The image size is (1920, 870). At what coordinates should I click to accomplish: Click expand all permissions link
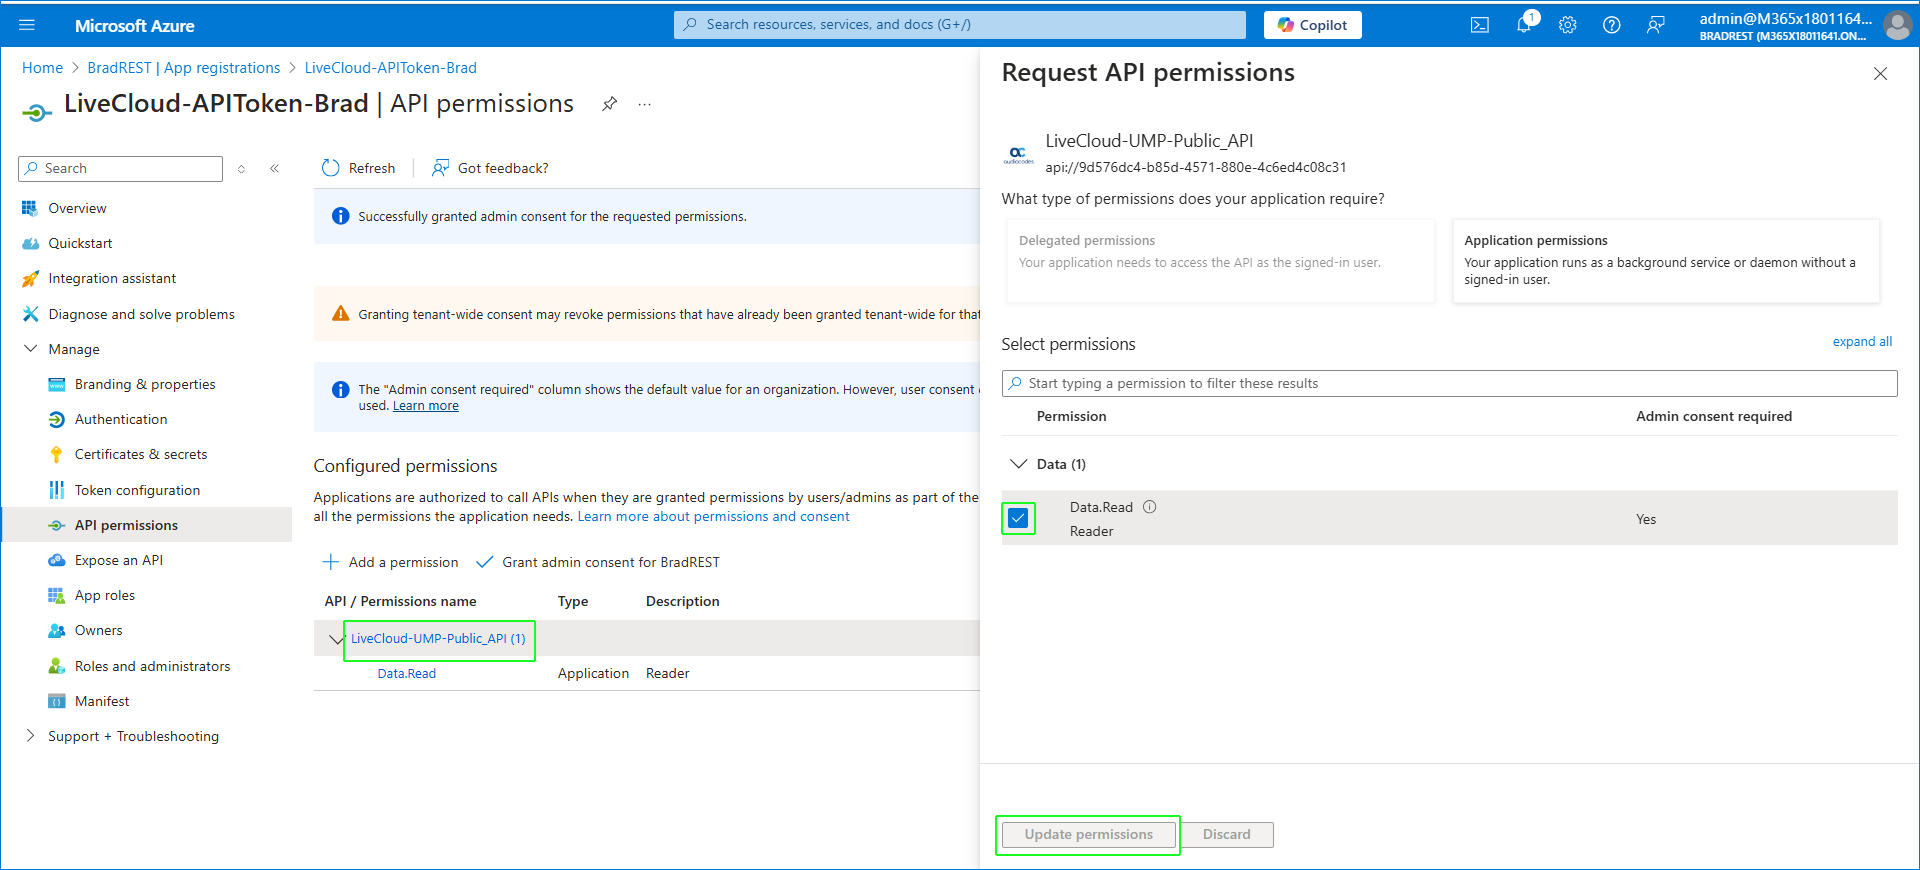pyautogui.click(x=1862, y=342)
